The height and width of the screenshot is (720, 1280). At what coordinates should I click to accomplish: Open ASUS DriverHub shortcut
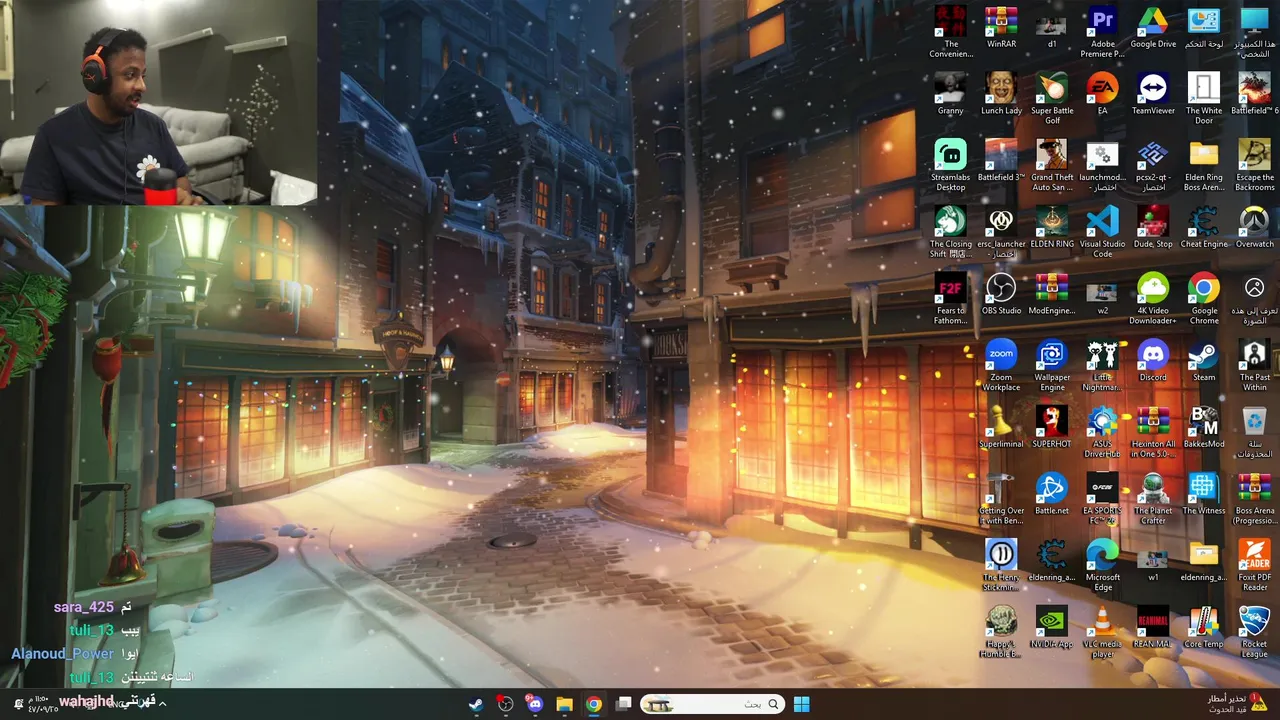tap(1102, 432)
